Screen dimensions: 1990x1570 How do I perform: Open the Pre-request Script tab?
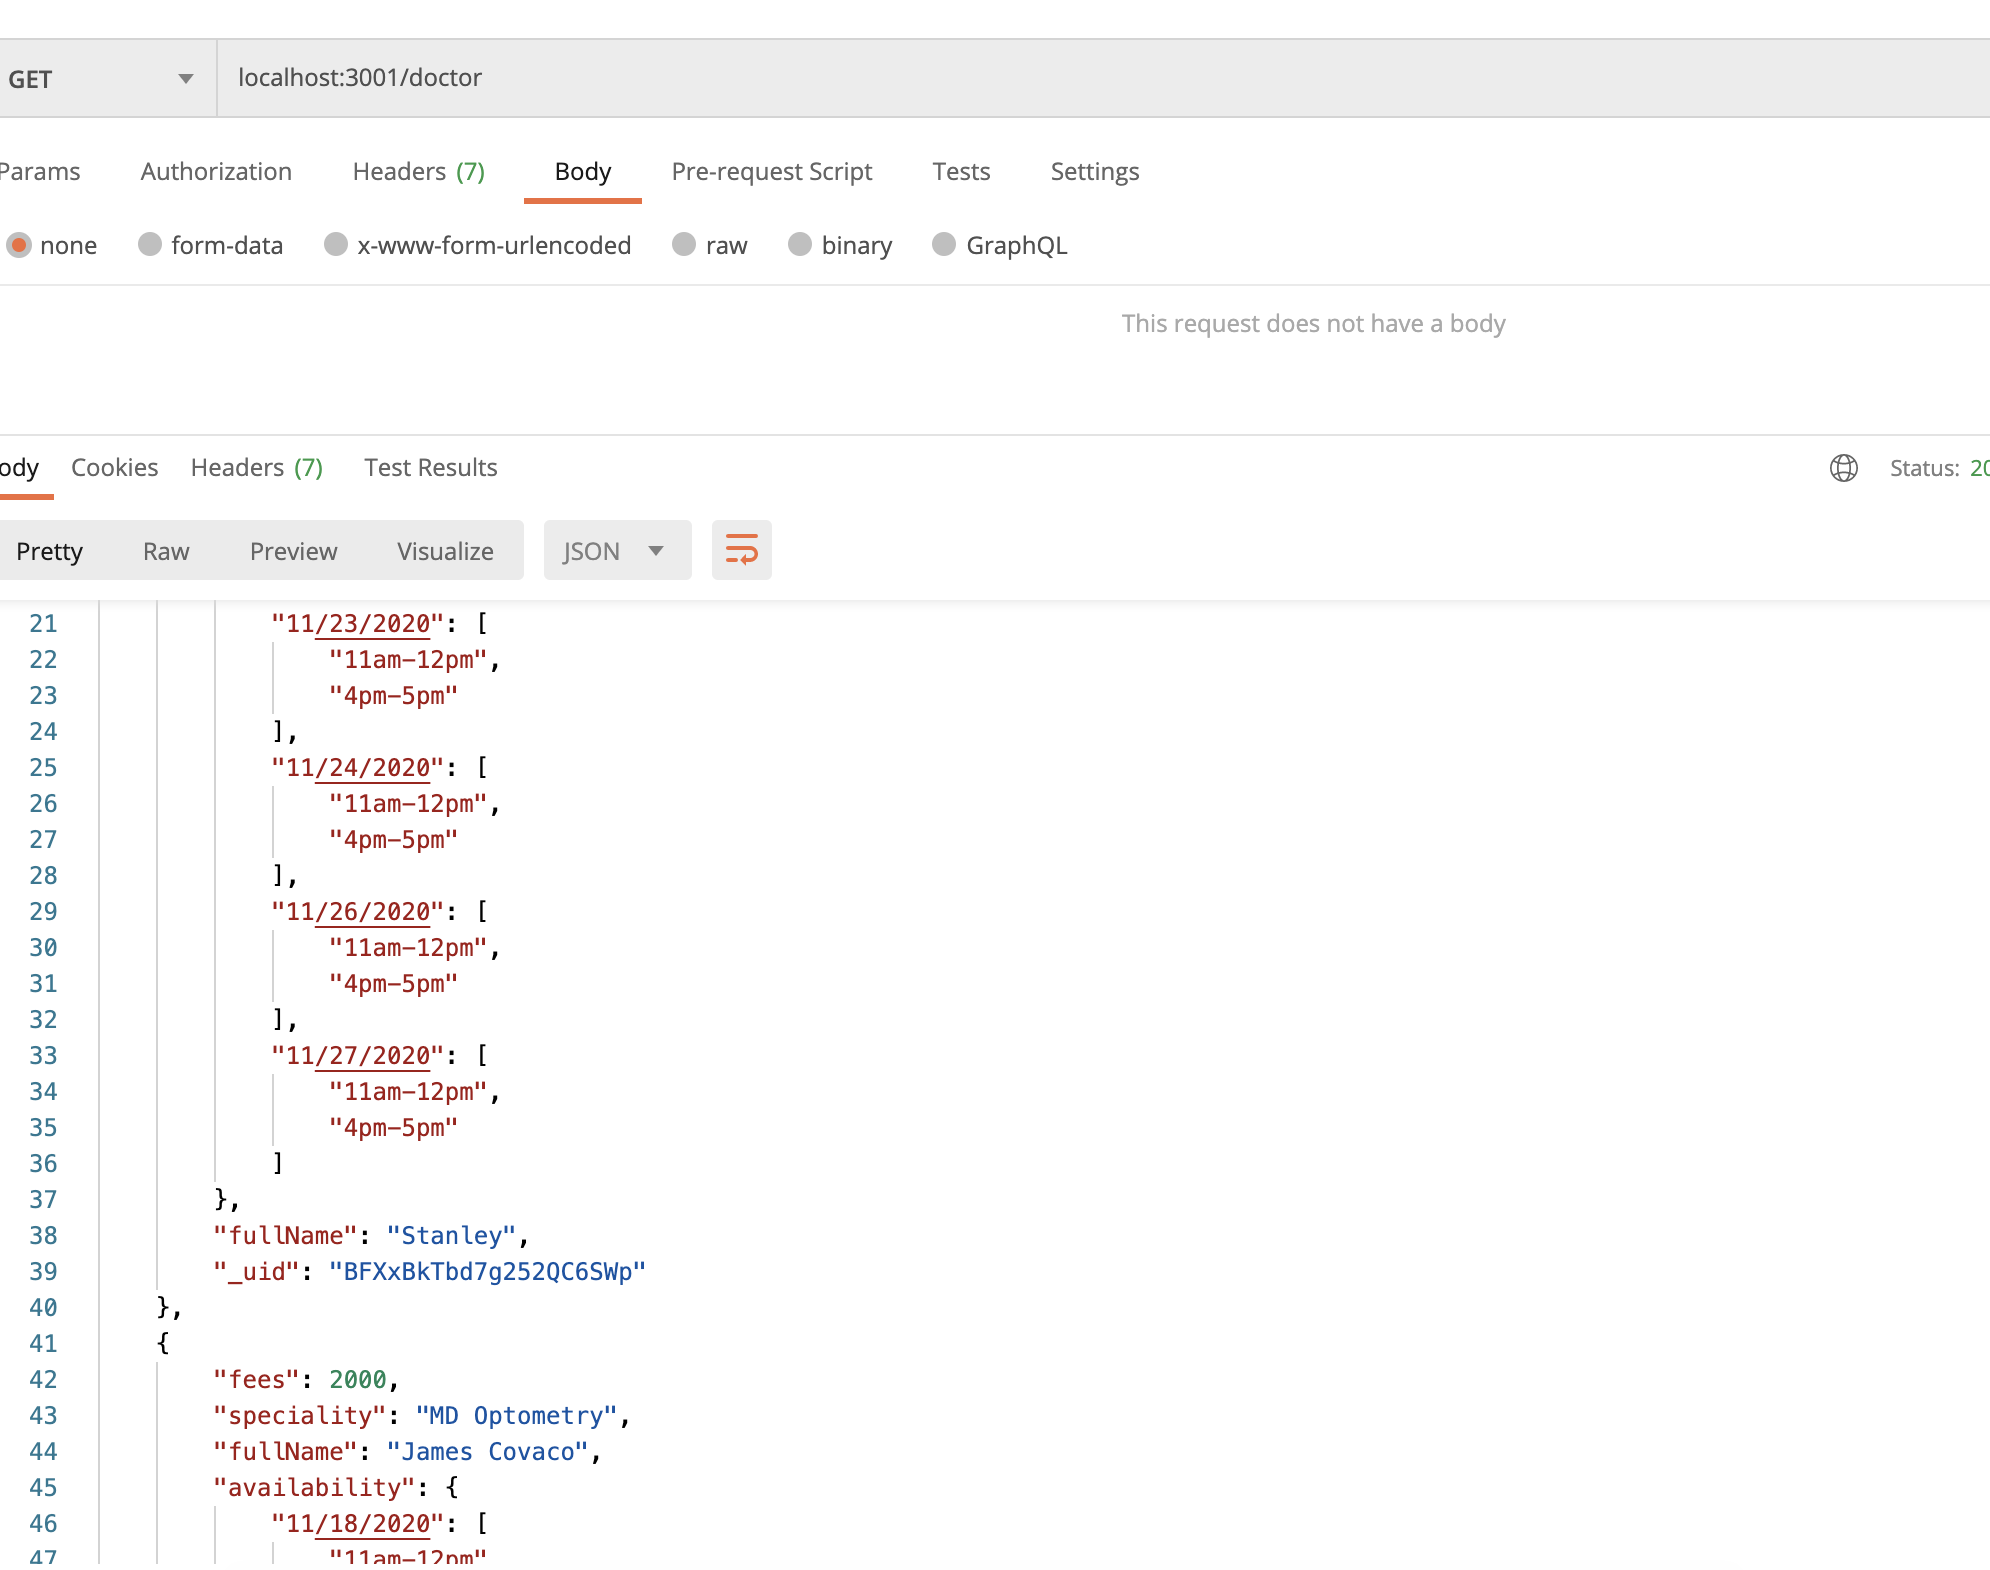[771, 172]
